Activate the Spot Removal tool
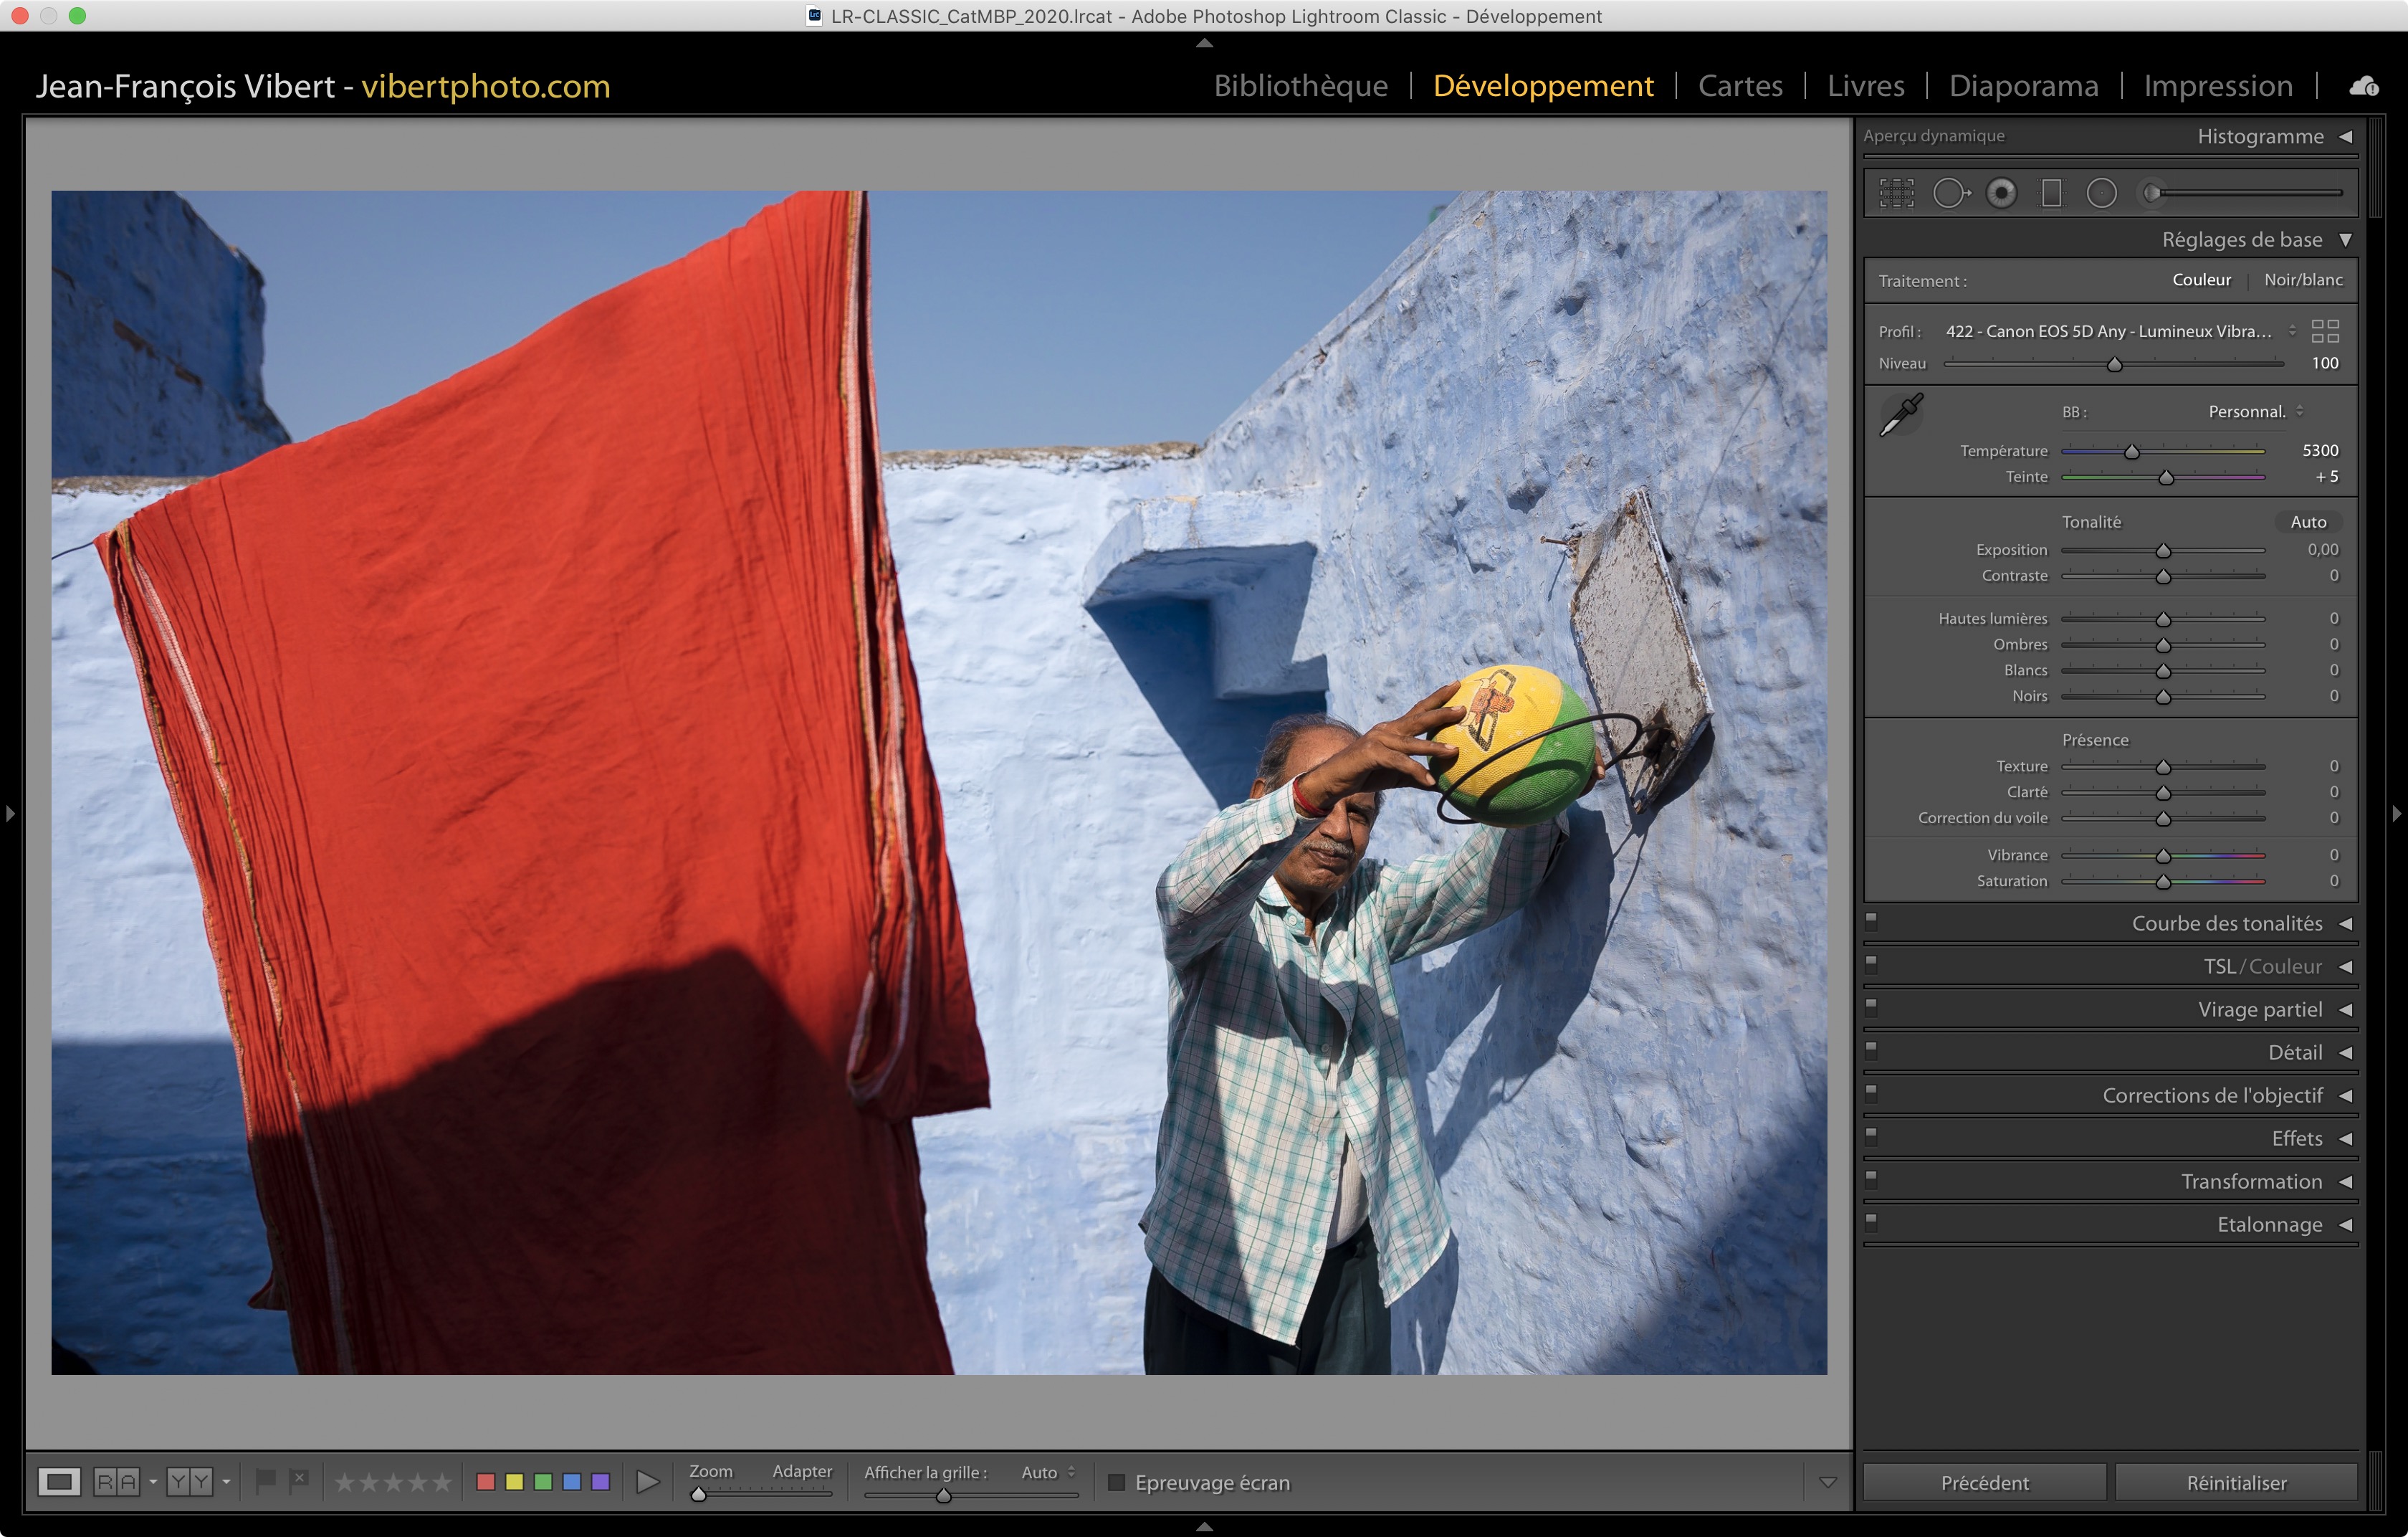 (x=1950, y=193)
